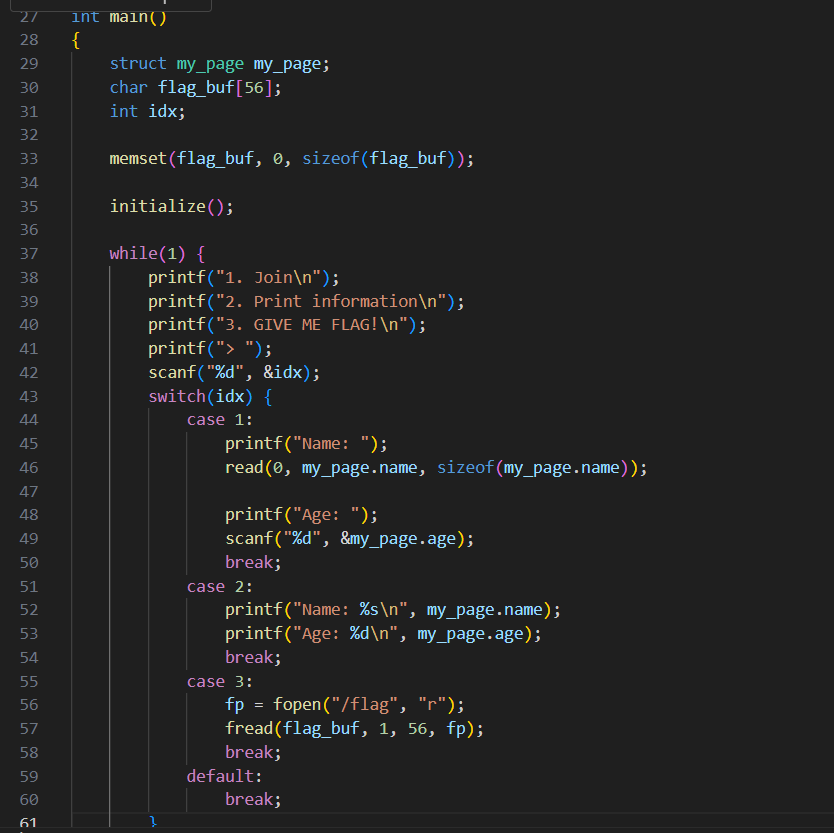The height and width of the screenshot is (833, 834).
Task: Click 'default:' label on line 59
Action: click(224, 777)
